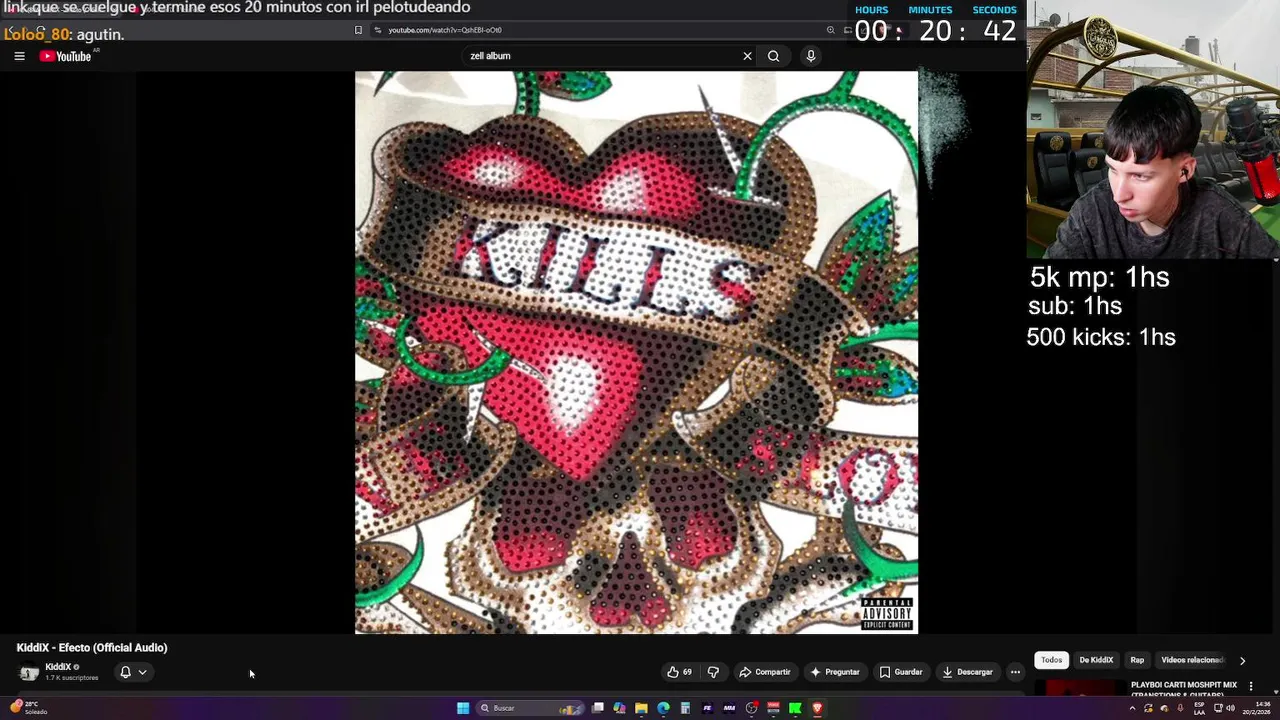
Task: Go to the YouTube home logo
Action: [x=65, y=56]
